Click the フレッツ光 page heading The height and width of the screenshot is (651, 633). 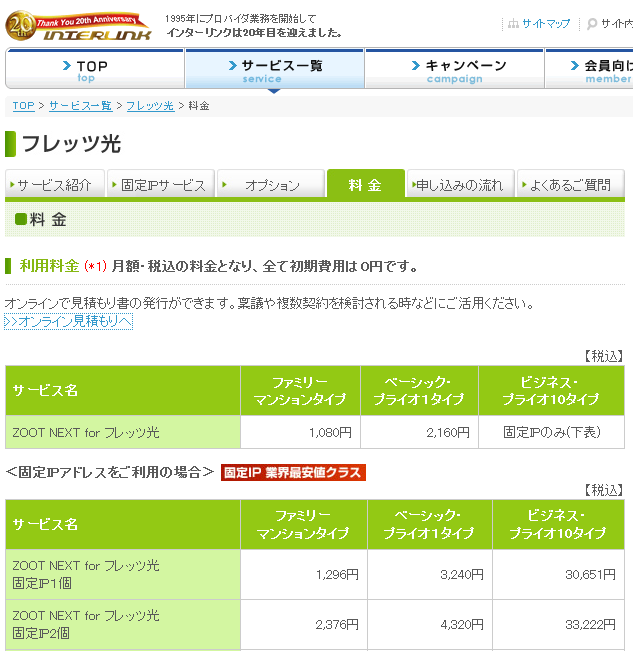click(71, 144)
